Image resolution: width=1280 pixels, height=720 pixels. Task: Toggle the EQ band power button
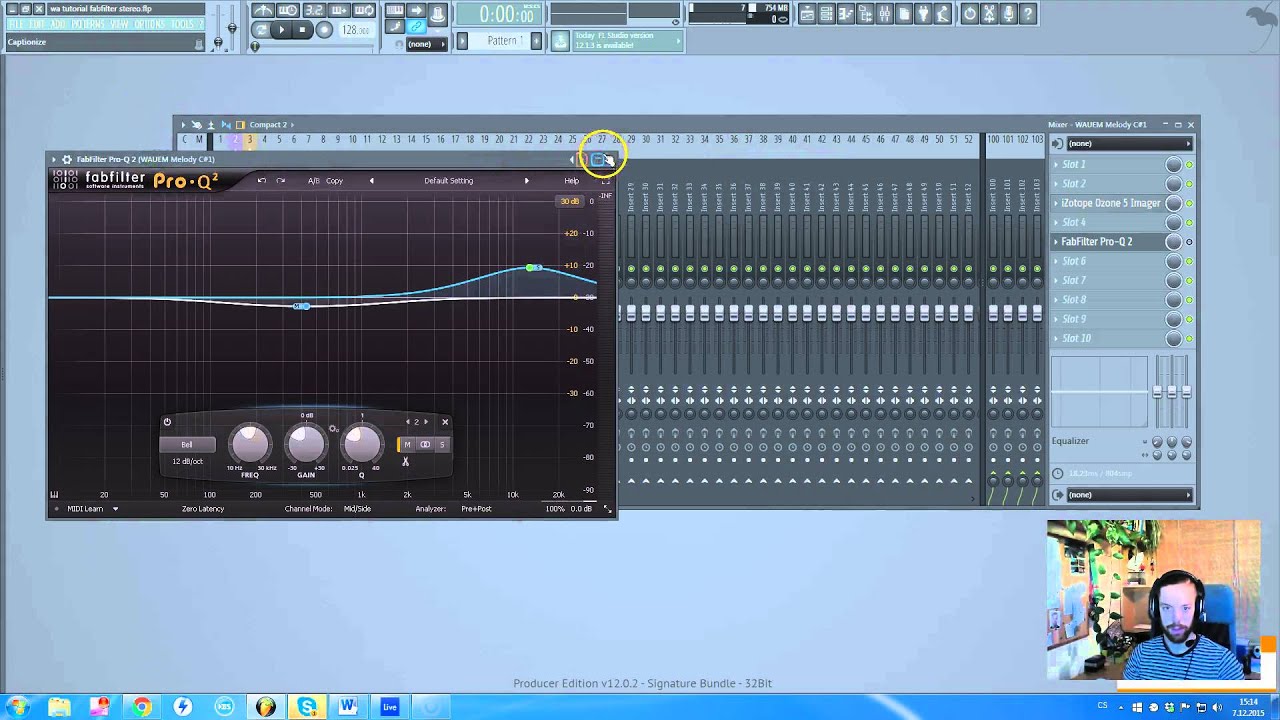167,422
